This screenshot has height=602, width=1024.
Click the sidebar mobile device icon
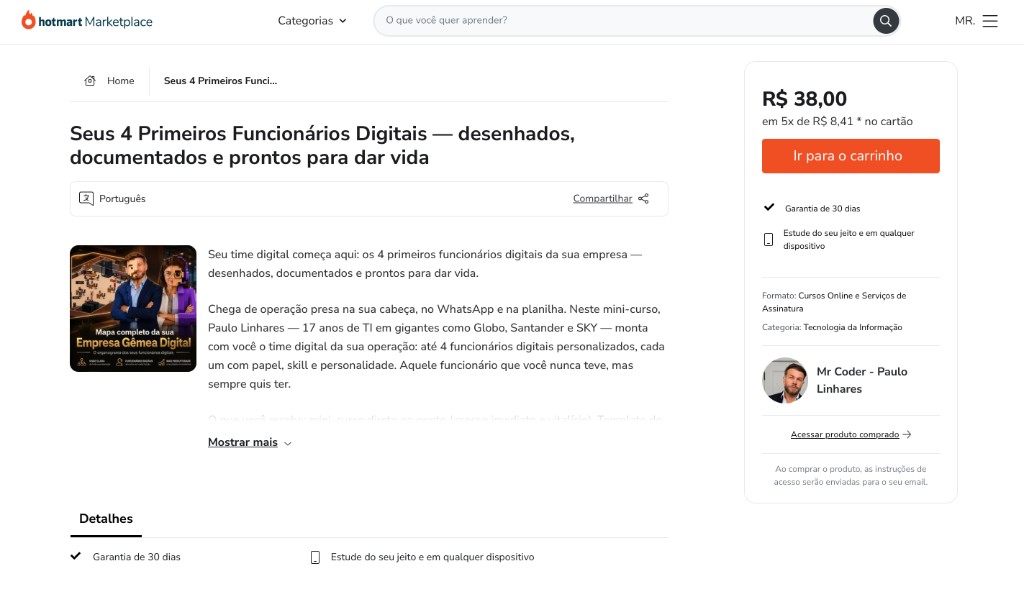769,240
